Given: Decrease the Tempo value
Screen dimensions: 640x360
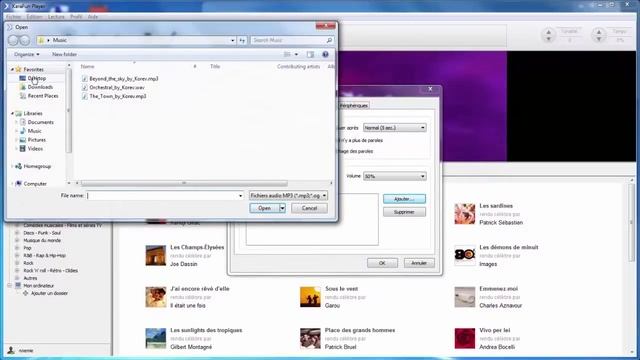Looking at the screenshot, I should 599,39.
